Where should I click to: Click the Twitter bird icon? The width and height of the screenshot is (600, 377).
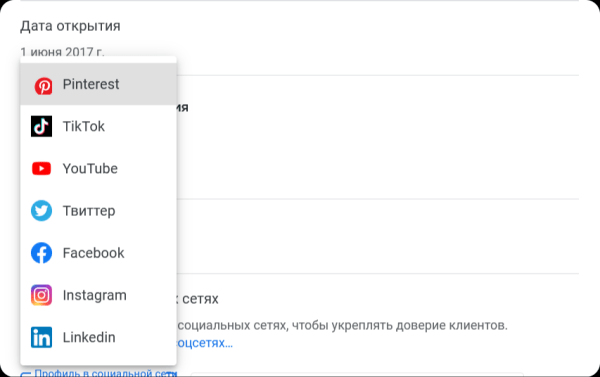pyautogui.click(x=41, y=211)
